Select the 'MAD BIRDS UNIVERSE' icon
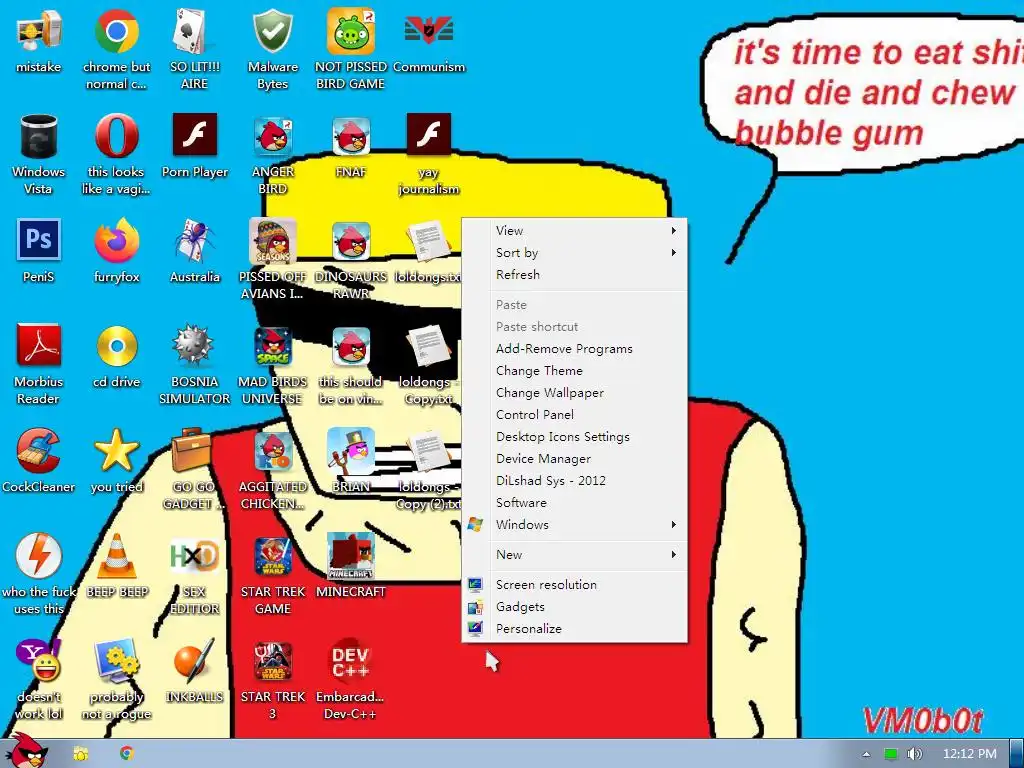 point(272,364)
